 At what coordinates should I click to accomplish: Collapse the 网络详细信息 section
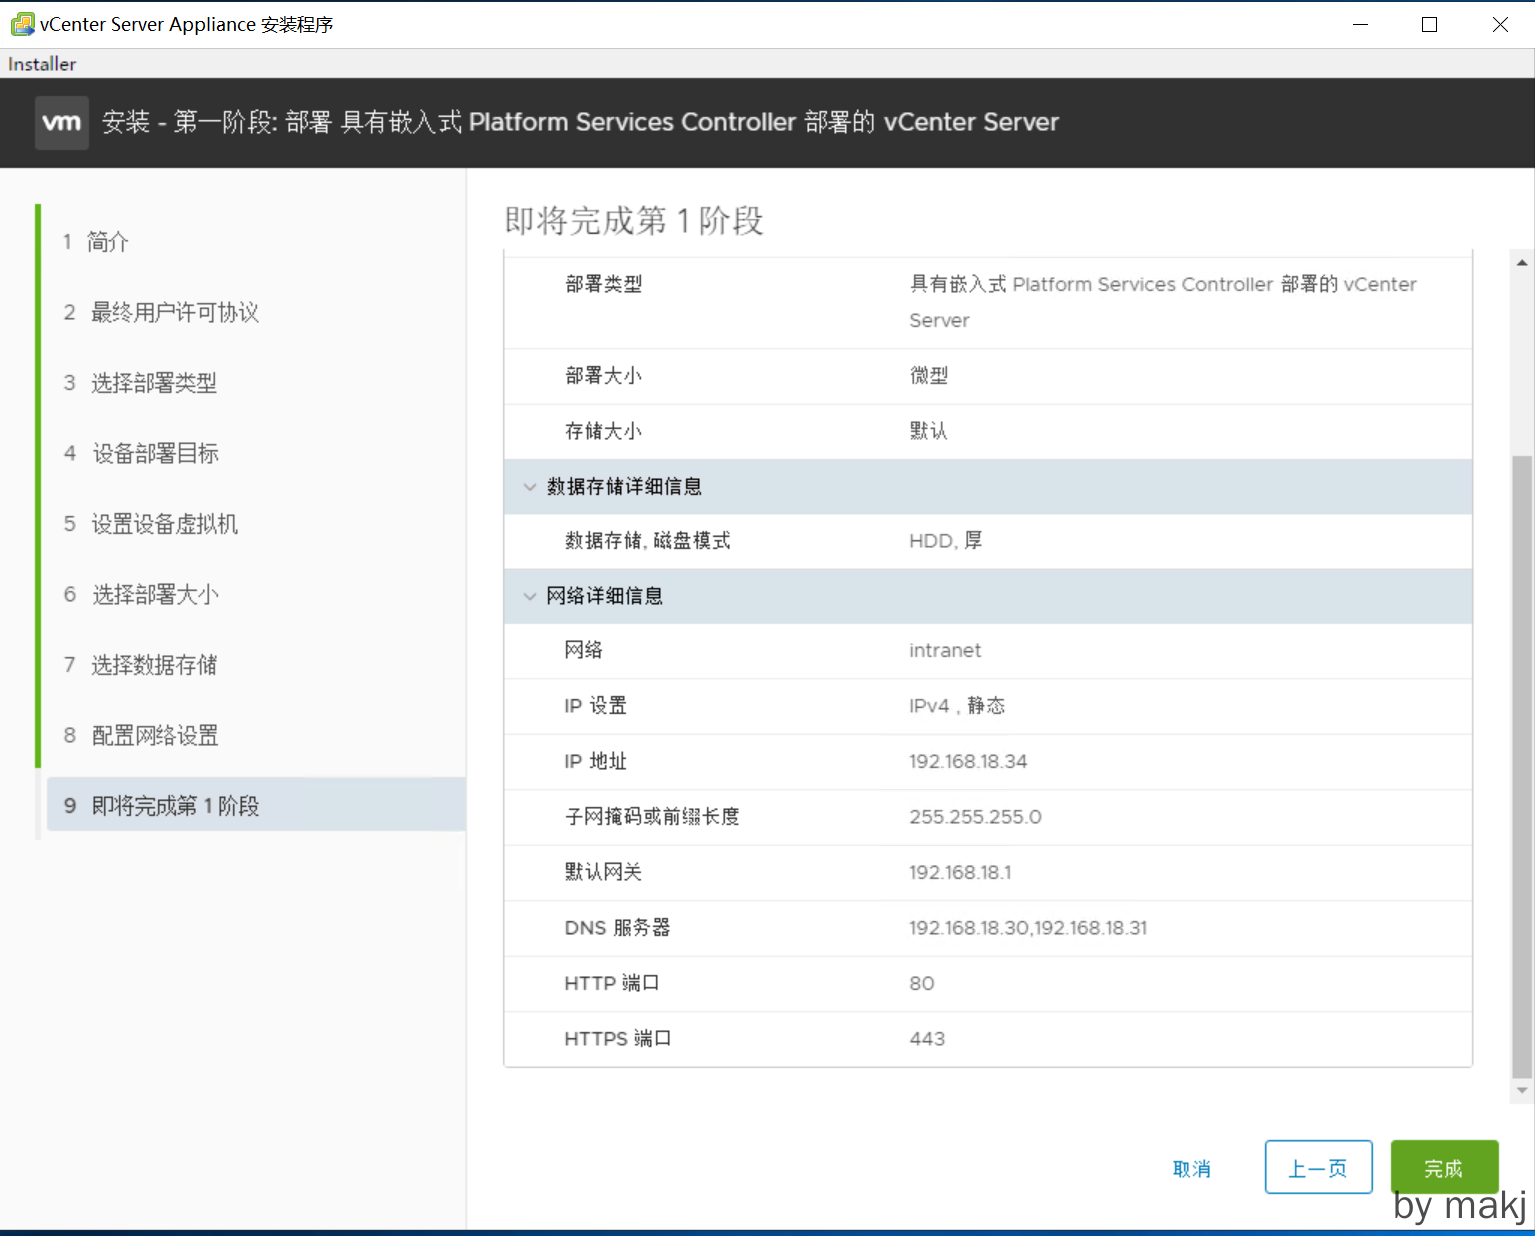[530, 596]
